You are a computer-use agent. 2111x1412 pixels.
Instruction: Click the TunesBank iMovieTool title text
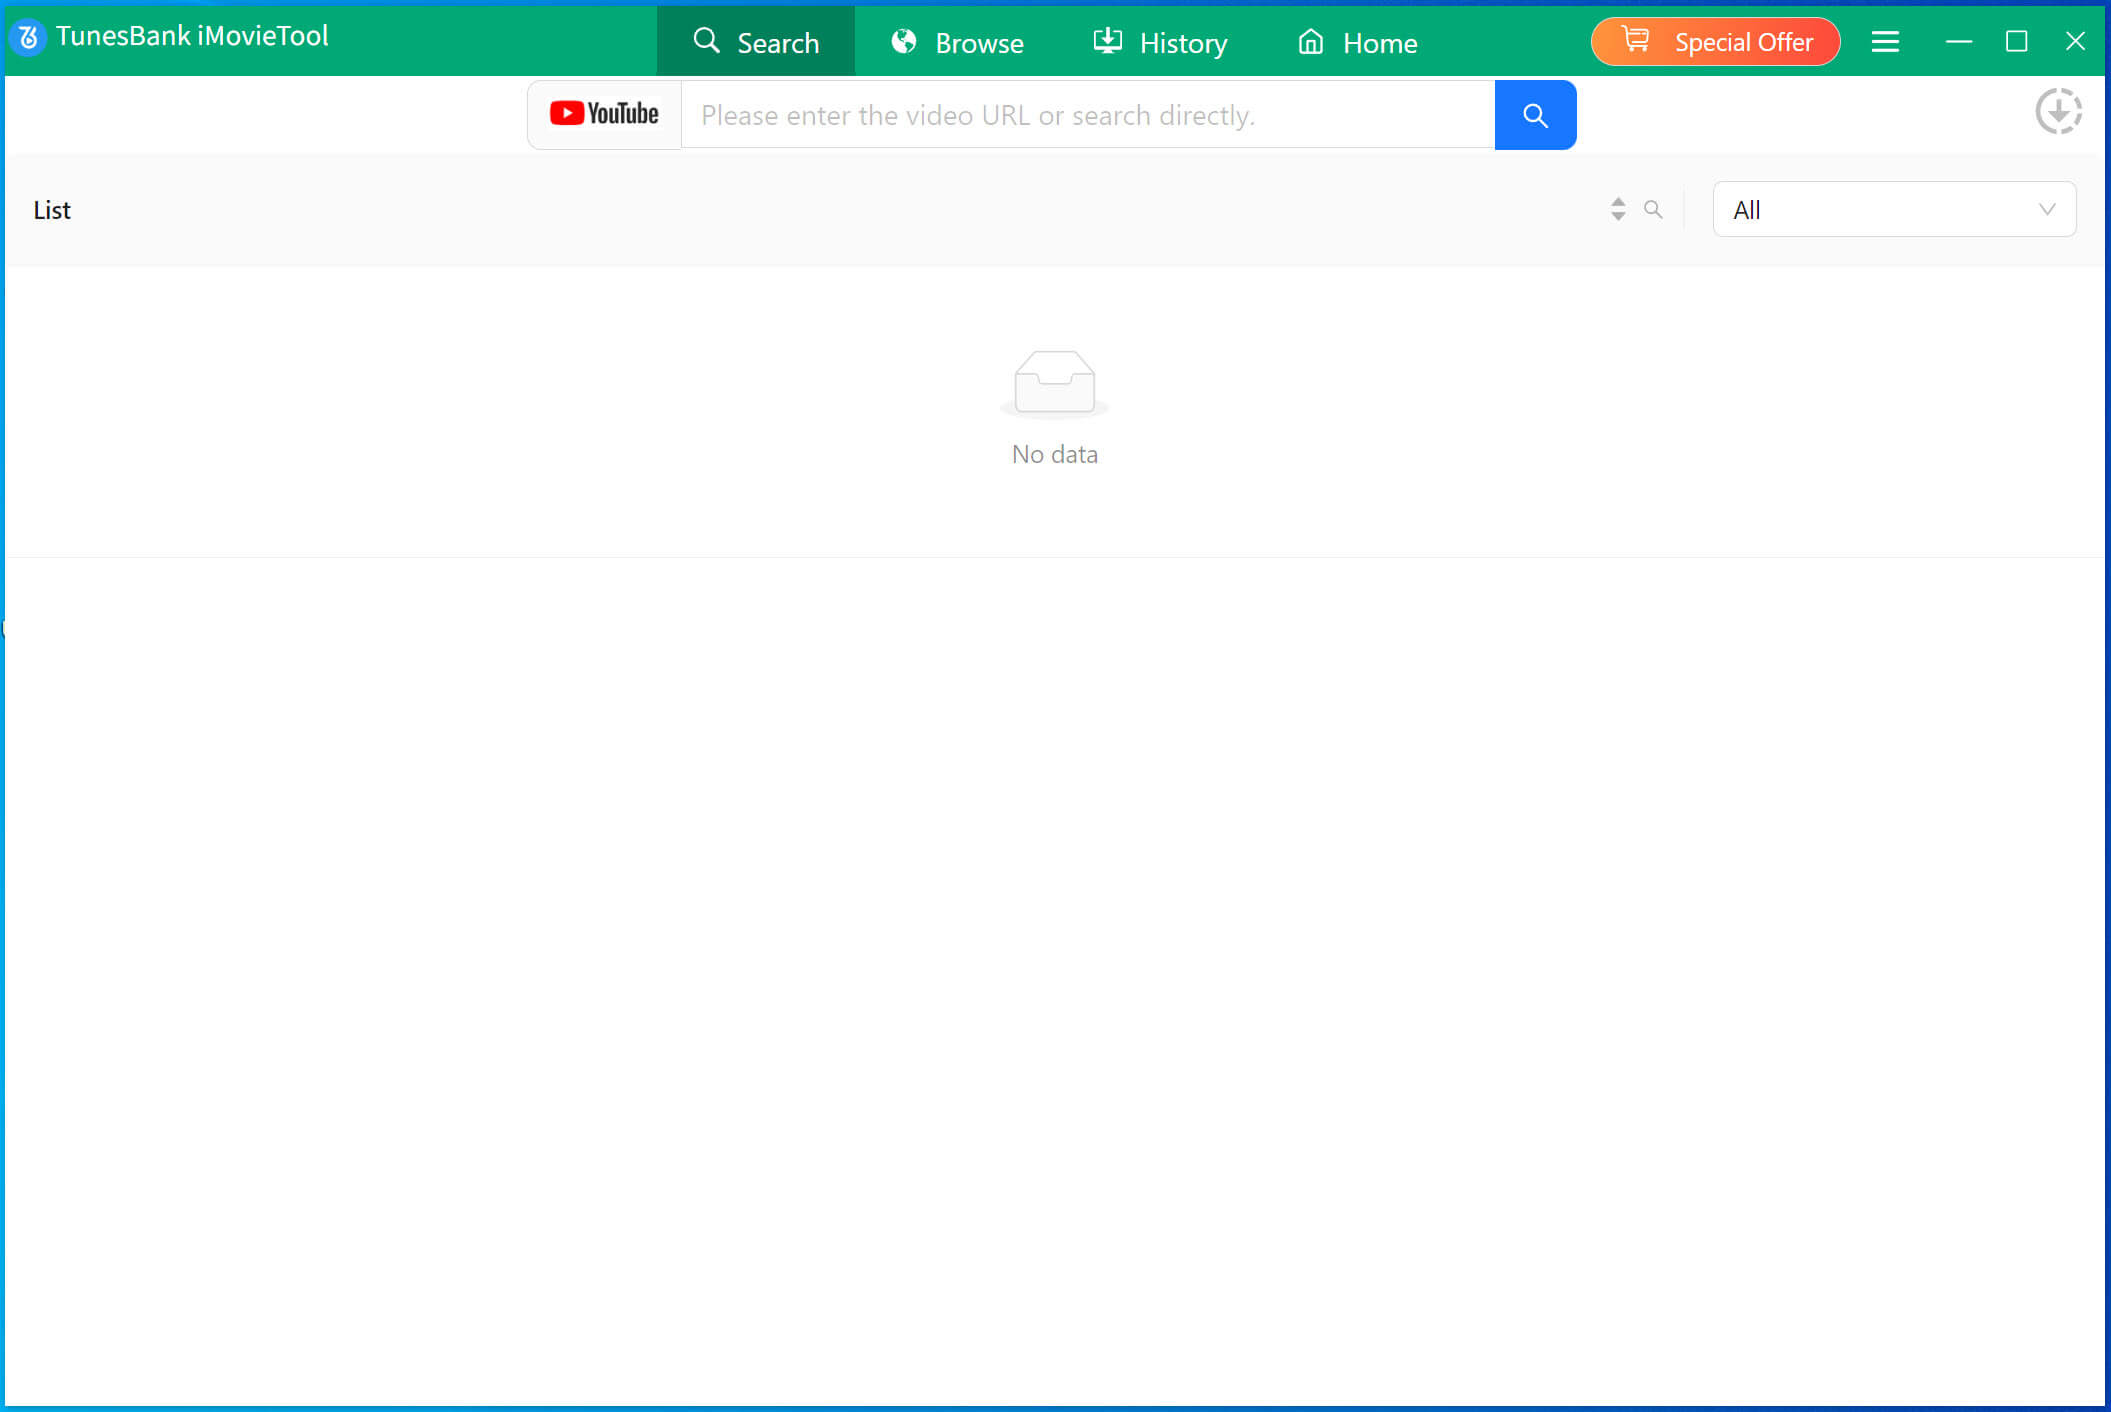(192, 36)
